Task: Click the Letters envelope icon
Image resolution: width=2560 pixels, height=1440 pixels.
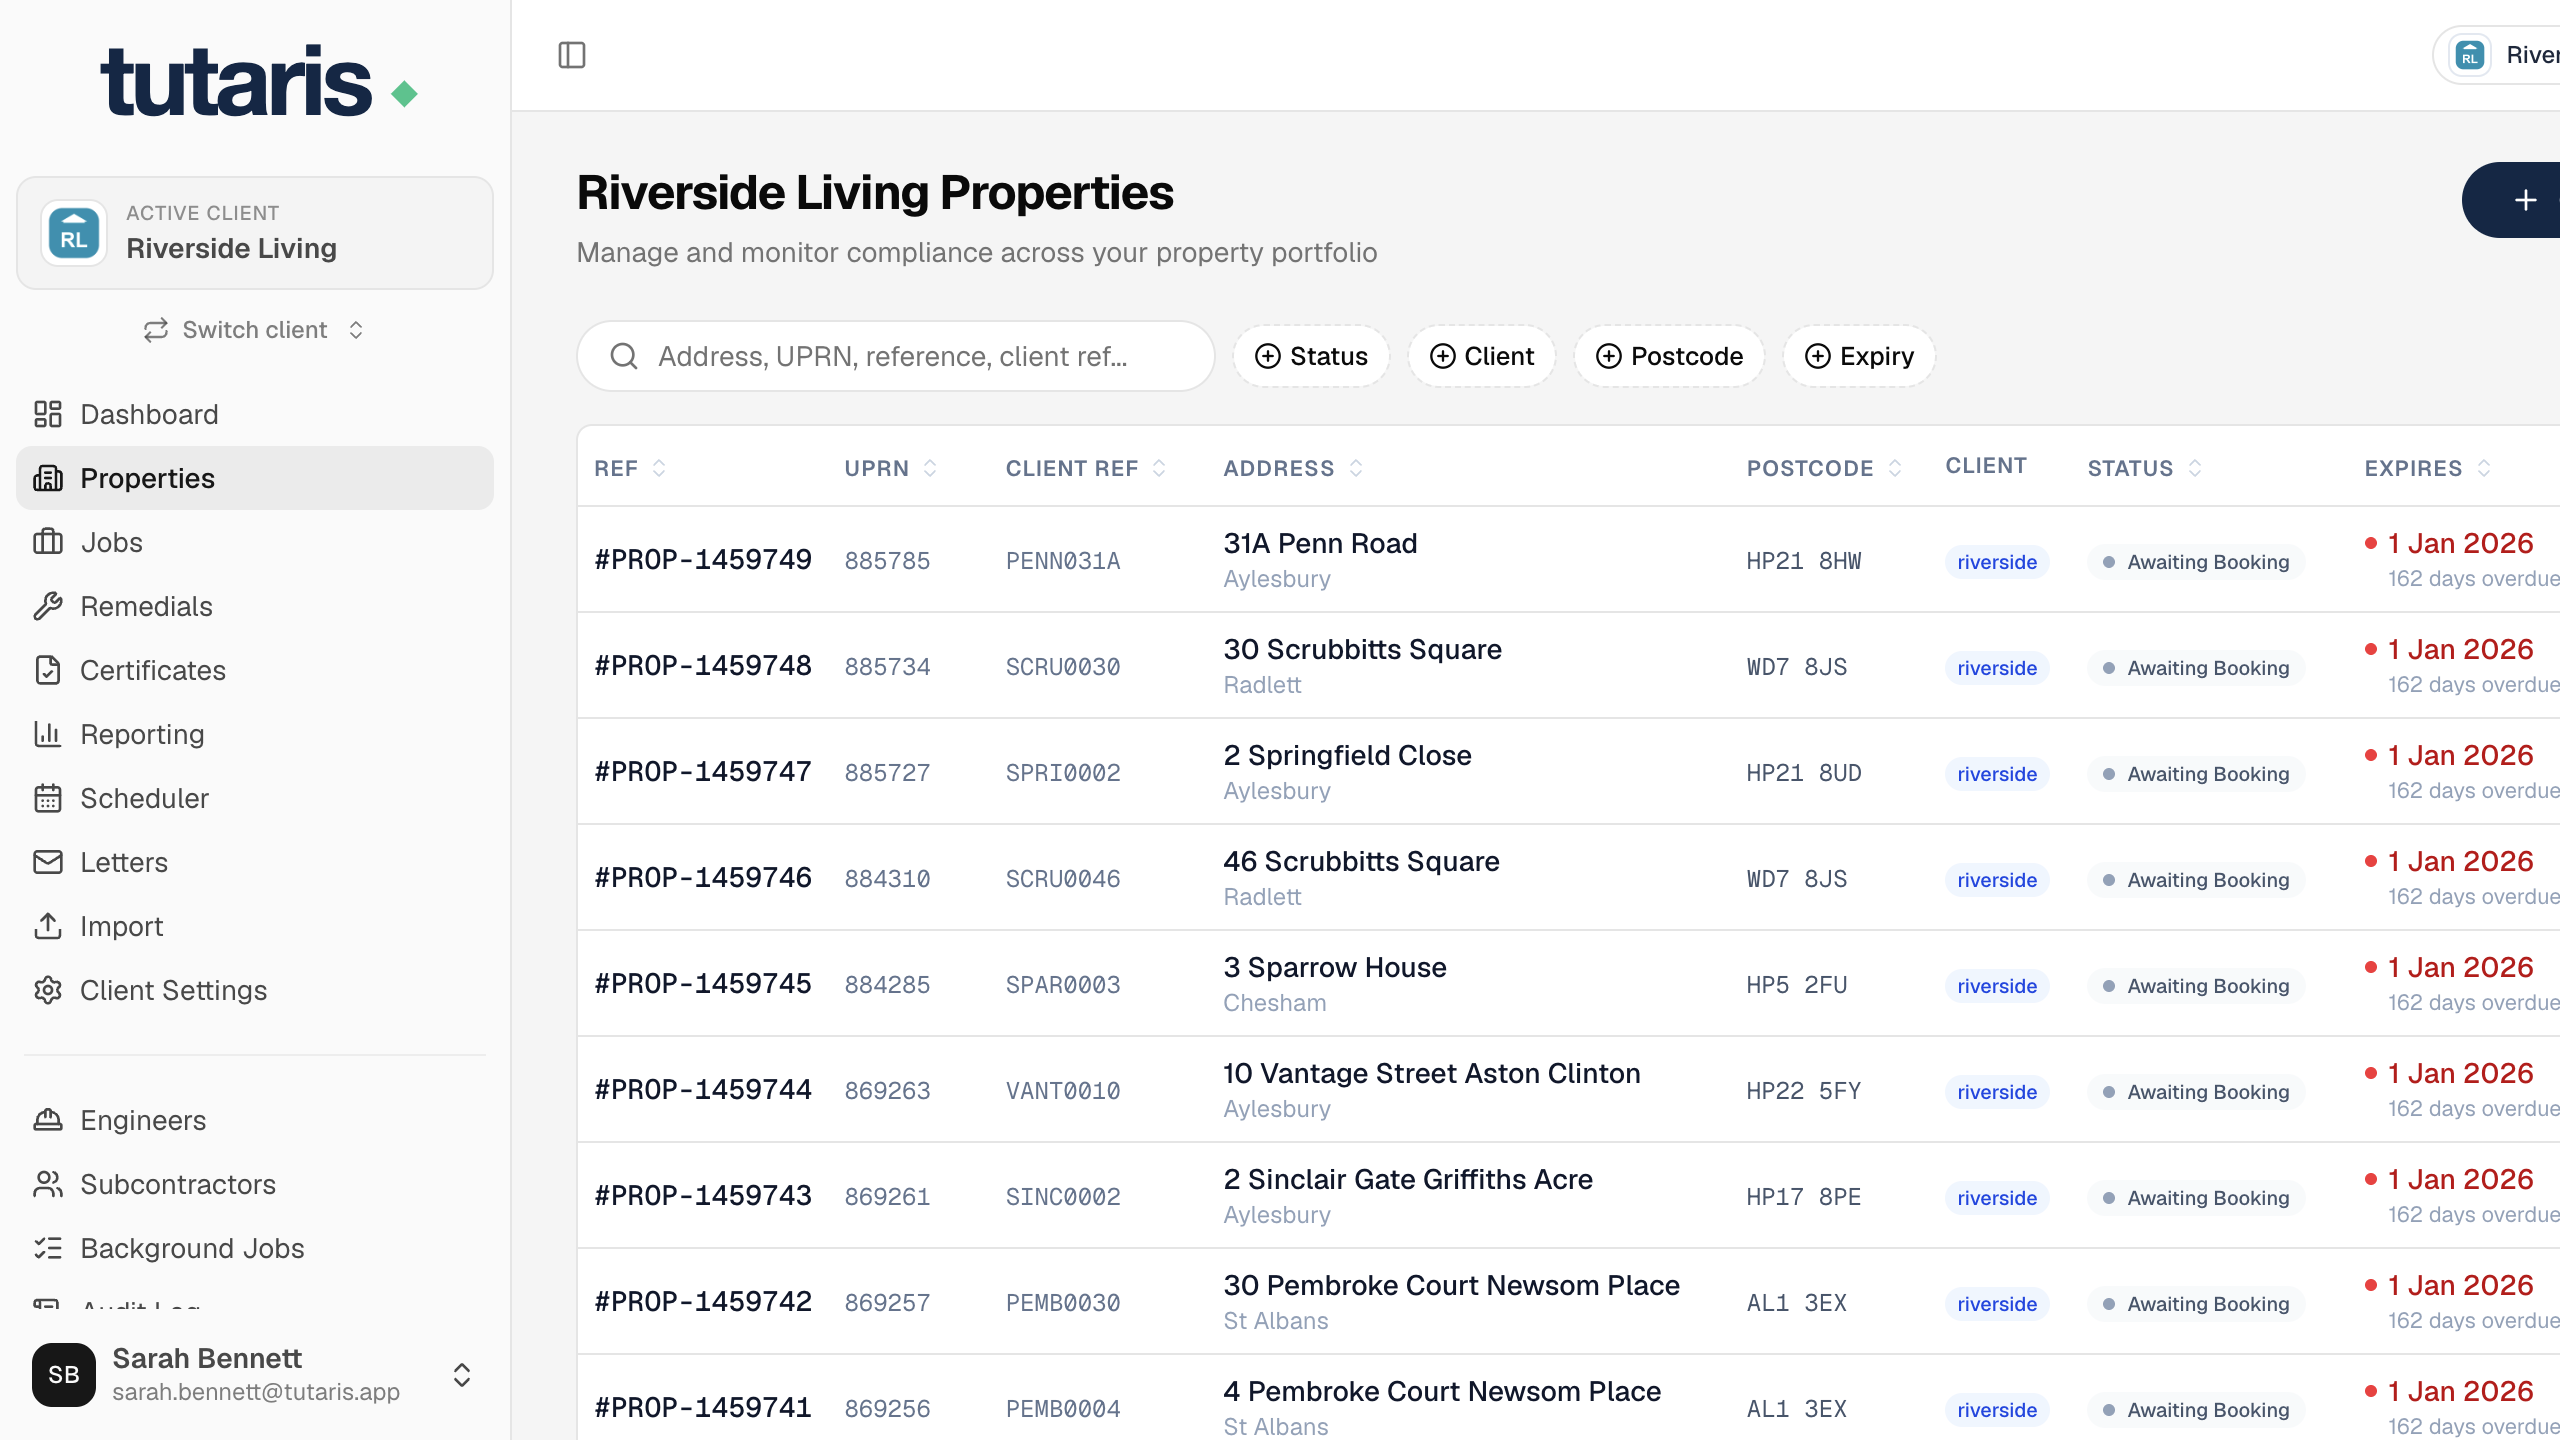Action: [48, 862]
